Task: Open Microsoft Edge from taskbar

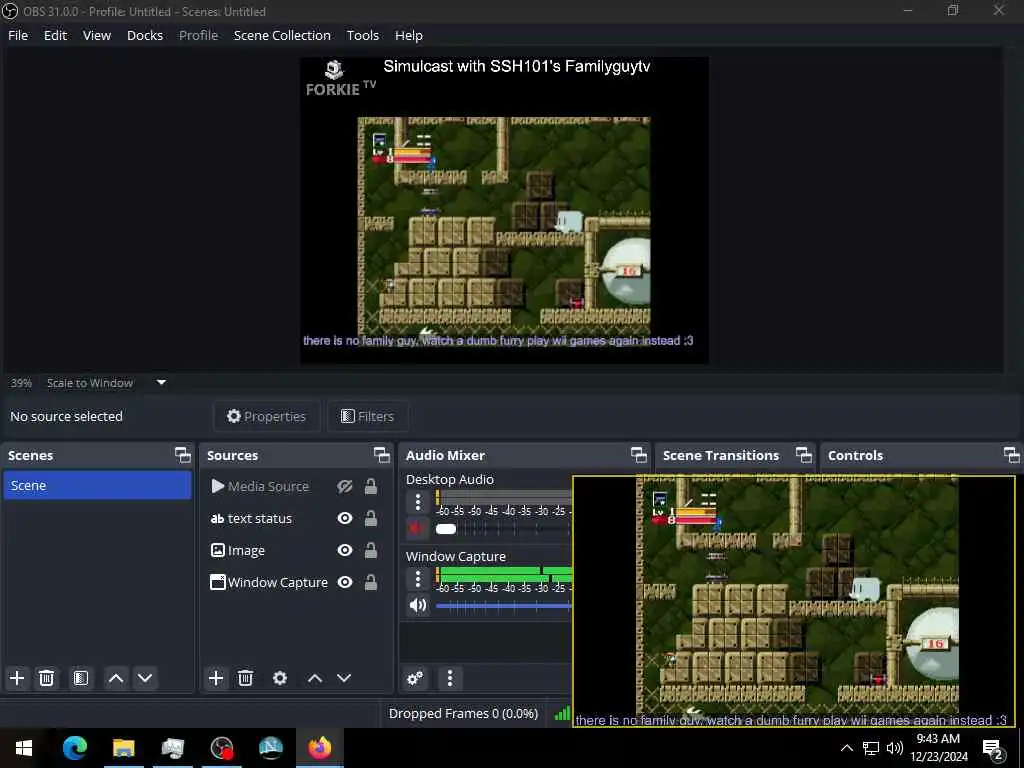Action: click(74, 748)
